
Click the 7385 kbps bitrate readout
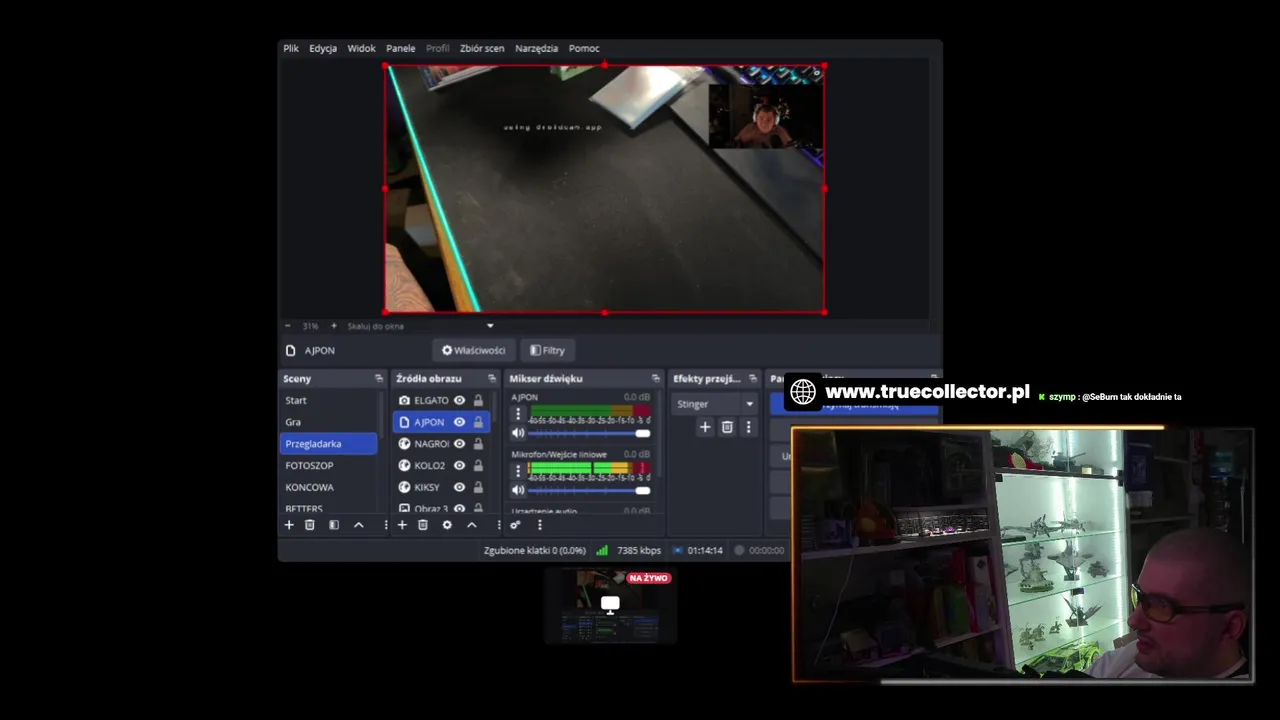click(639, 550)
